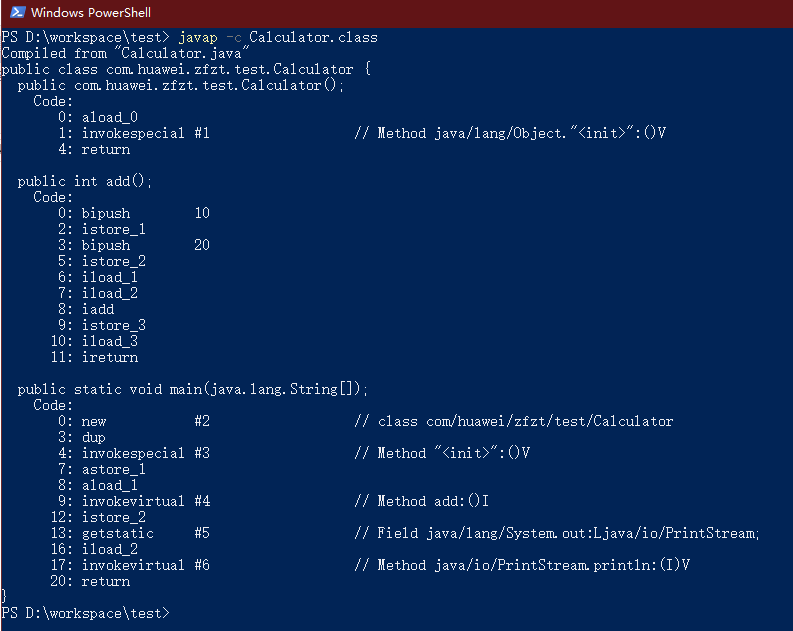Click the public int add() declaration
Image resolution: width=793 pixels, height=631 pixels.
point(85,181)
